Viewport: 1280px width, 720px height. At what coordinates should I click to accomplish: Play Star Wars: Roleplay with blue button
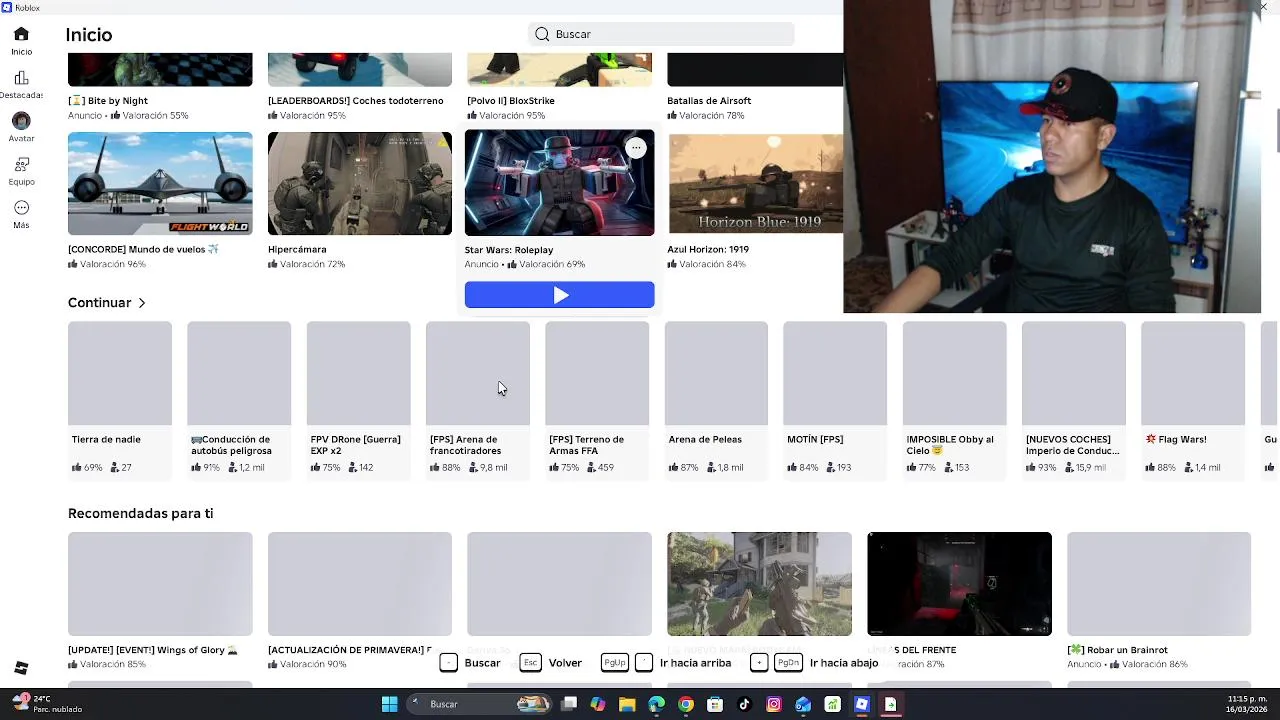[x=559, y=295]
